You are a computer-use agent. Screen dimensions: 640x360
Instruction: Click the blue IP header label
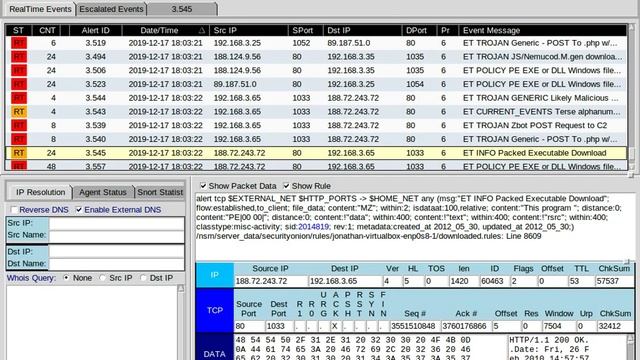pos(214,275)
